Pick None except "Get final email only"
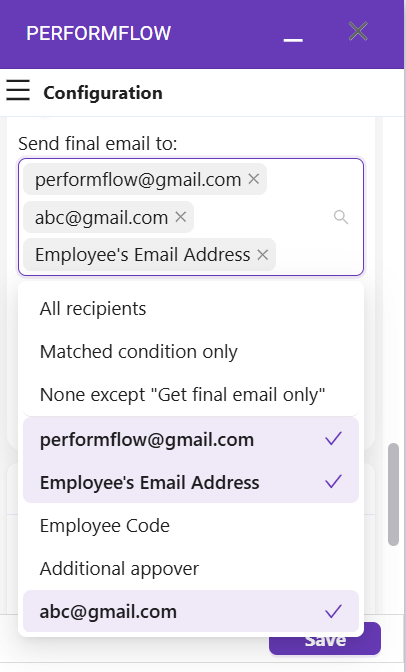Image resolution: width=406 pixels, height=672 pixels. (x=191, y=394)
